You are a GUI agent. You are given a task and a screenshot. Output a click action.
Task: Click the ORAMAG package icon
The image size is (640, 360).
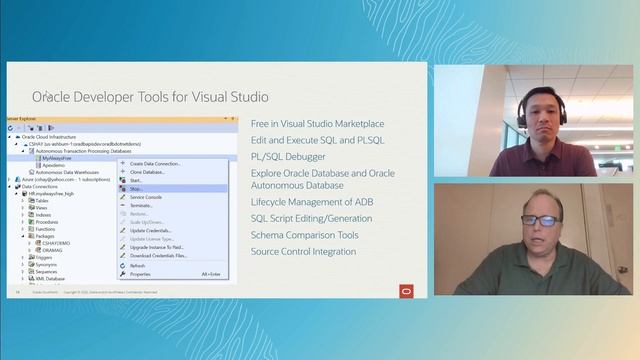(38, 250)
